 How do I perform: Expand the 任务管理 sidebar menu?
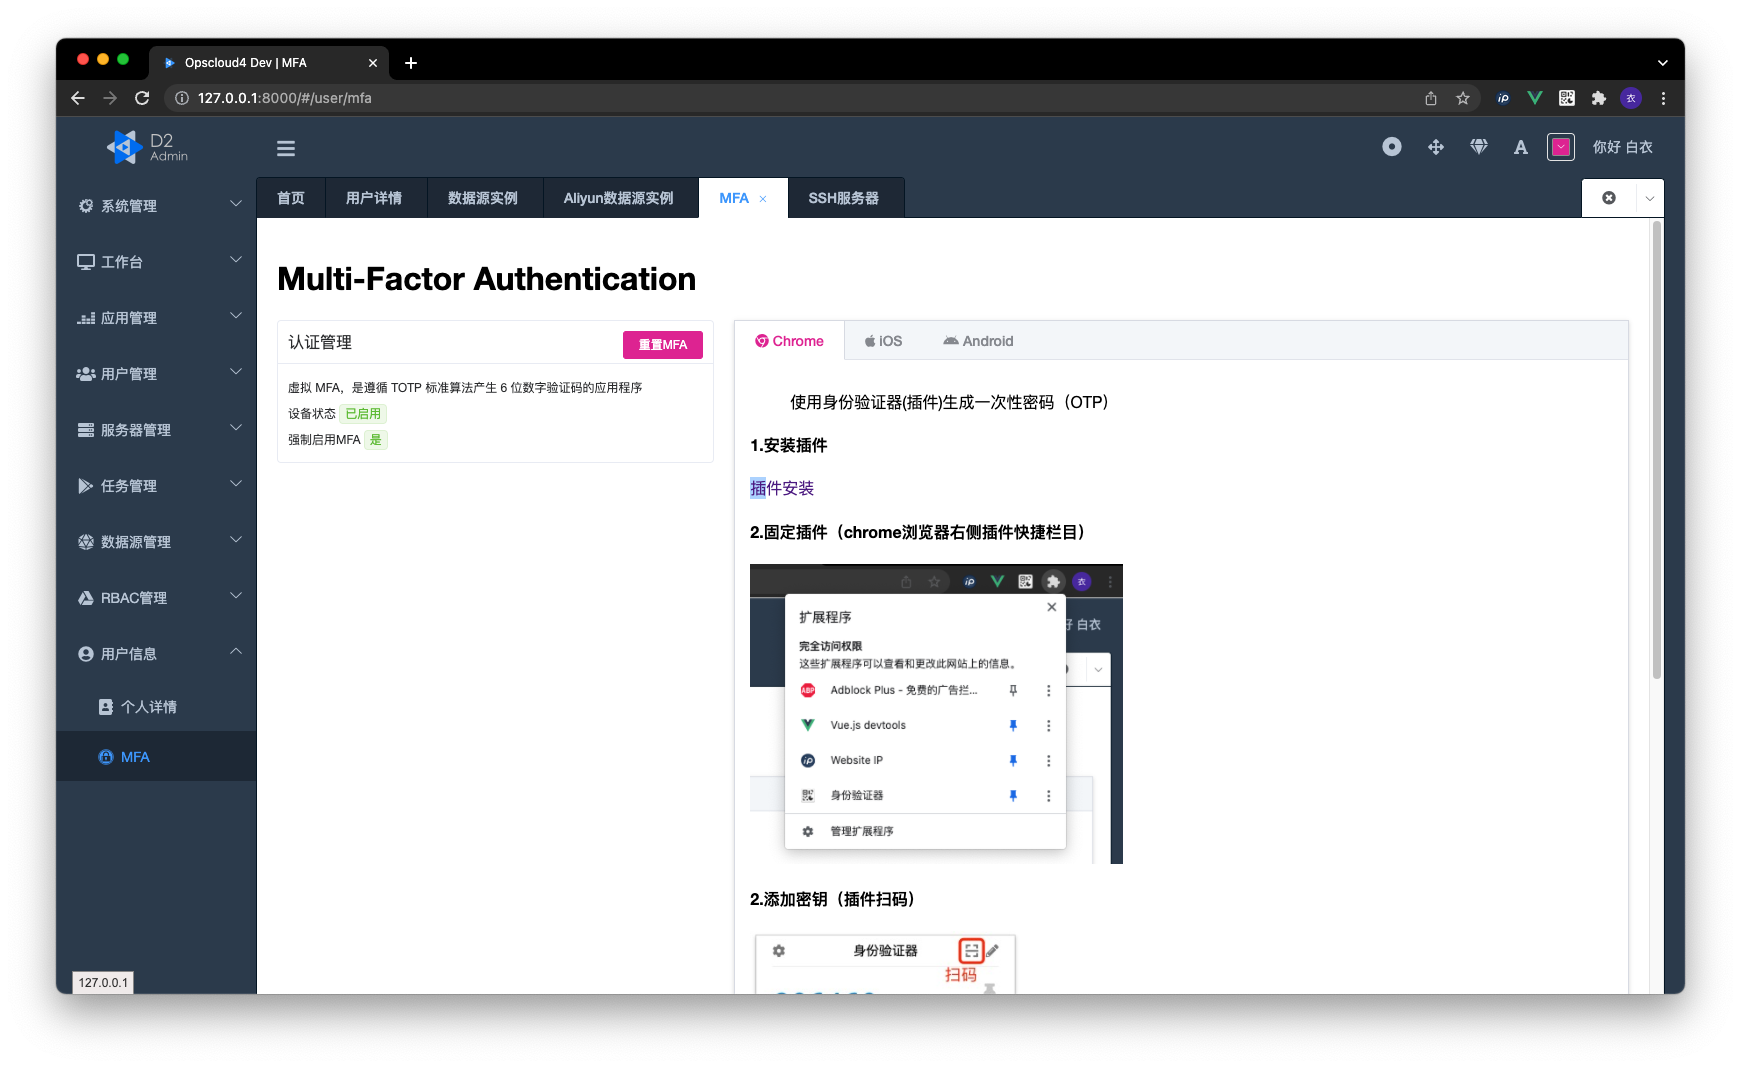(156, 485)
